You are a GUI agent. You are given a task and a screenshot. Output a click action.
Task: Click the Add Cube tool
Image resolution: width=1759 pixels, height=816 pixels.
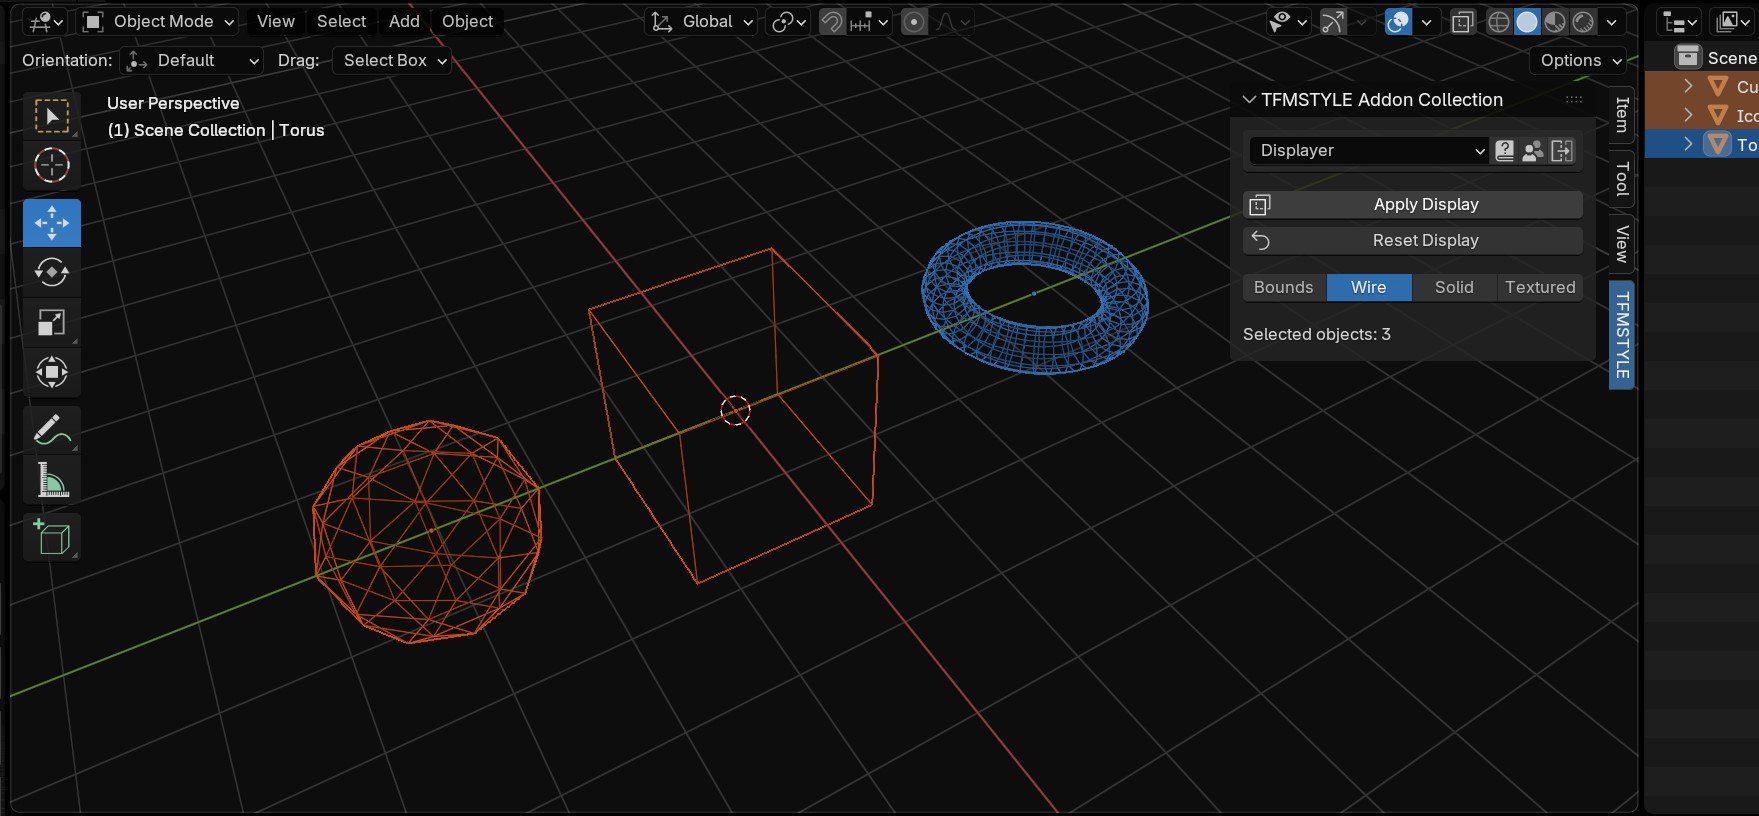pyautogui.click(x=52, y=538)
